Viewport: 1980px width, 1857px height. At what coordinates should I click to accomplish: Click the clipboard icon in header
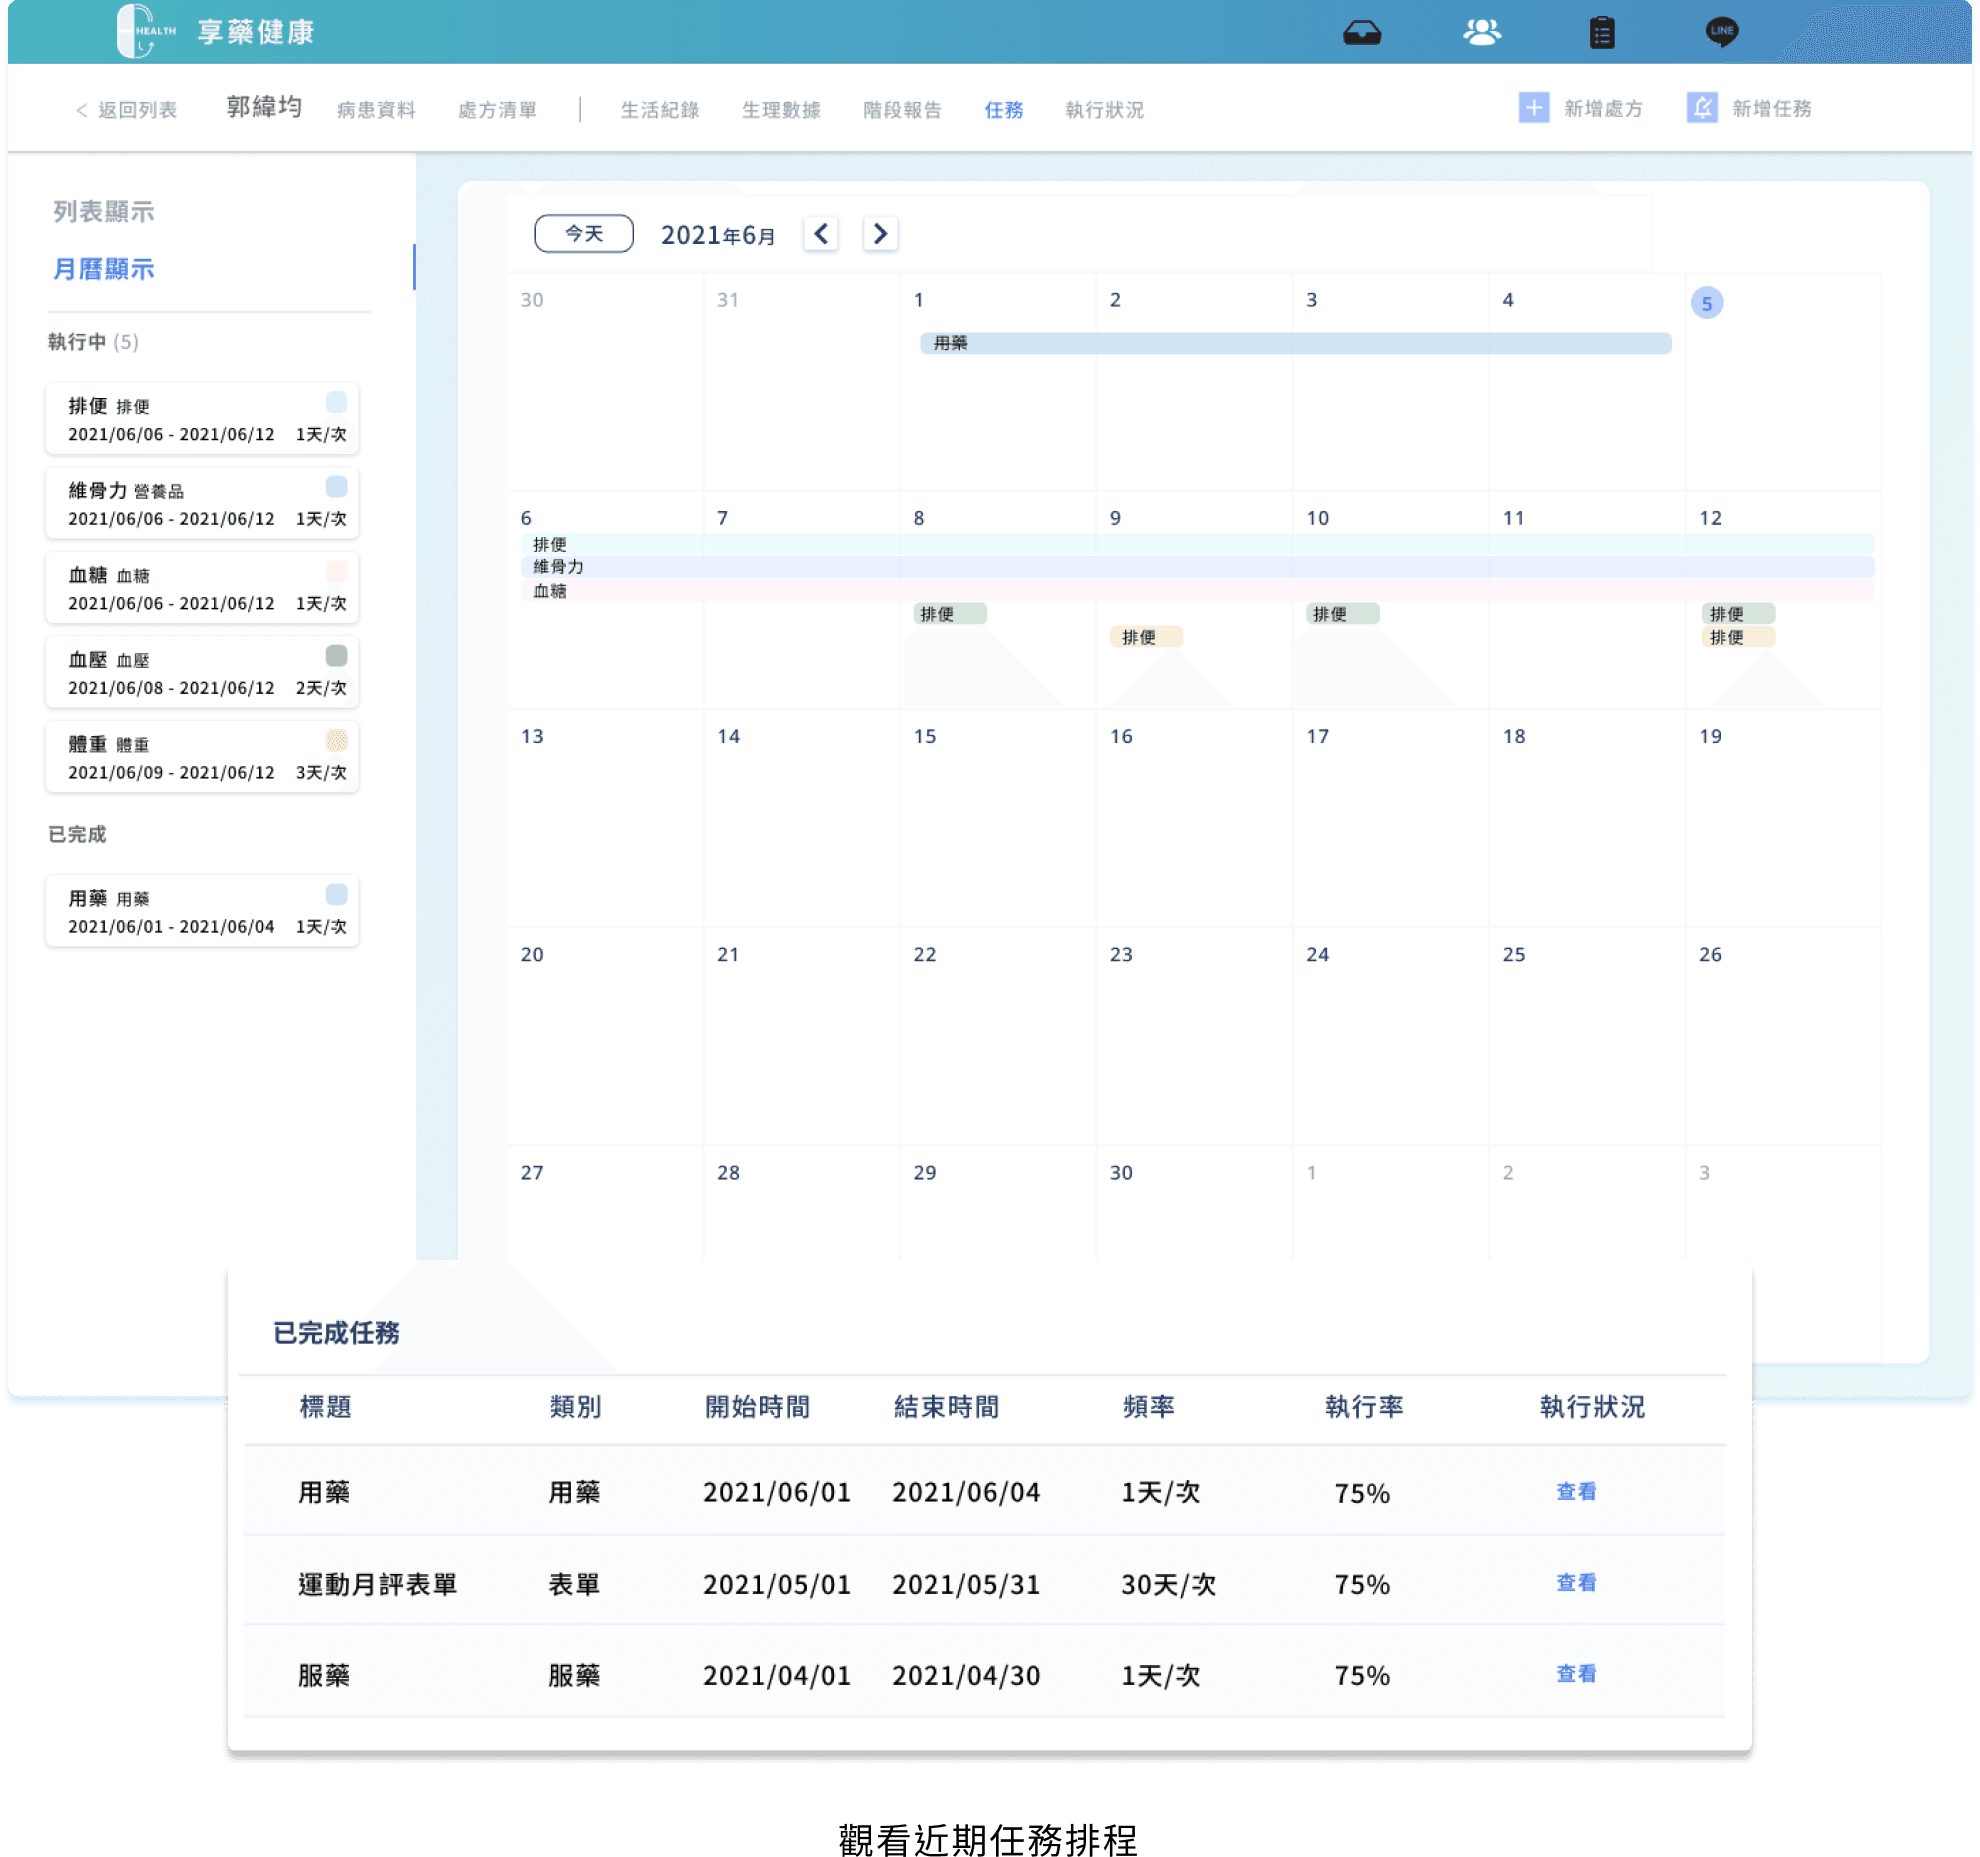1602,33
